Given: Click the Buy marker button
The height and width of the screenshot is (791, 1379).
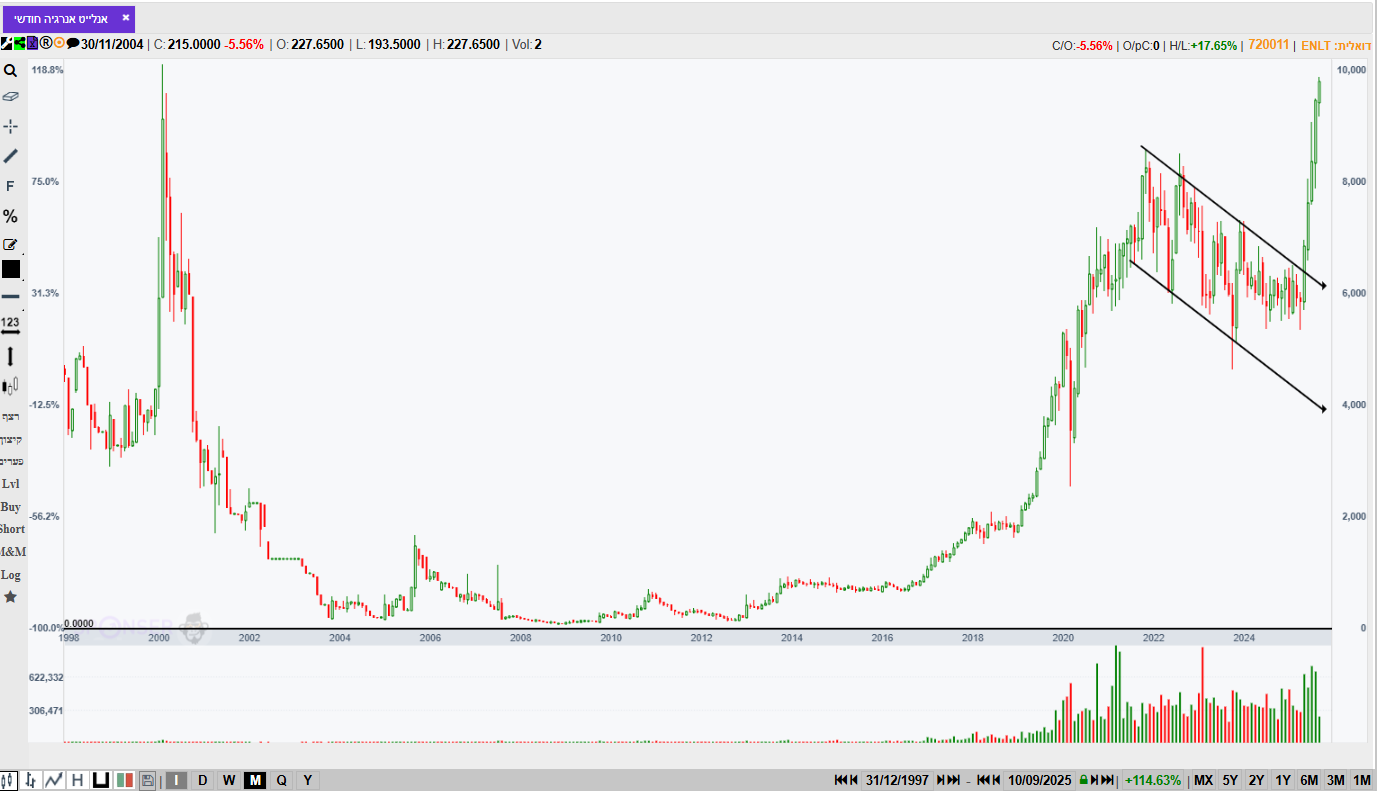Looking at the screenshot, I should click(x=10, y=507).
